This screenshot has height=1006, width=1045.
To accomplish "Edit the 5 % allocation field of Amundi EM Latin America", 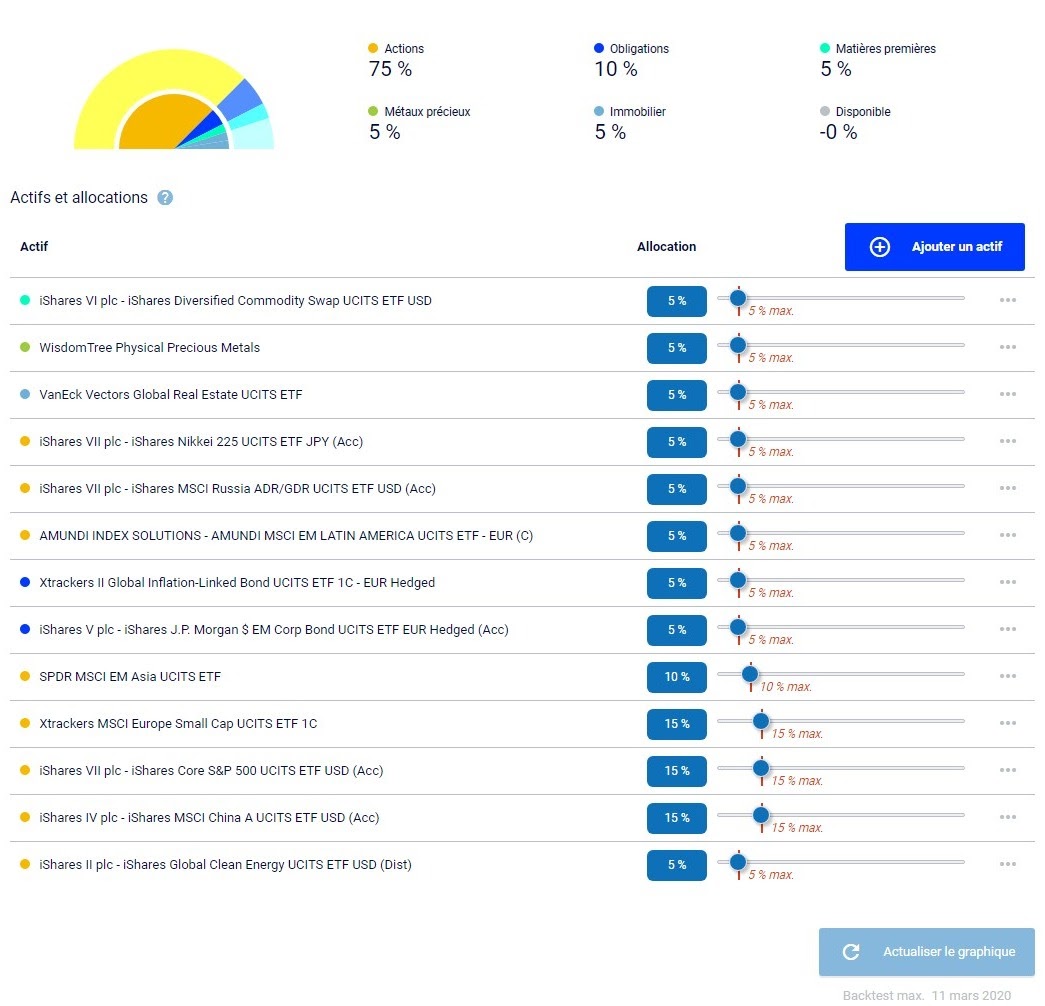I will click(676, 536).
